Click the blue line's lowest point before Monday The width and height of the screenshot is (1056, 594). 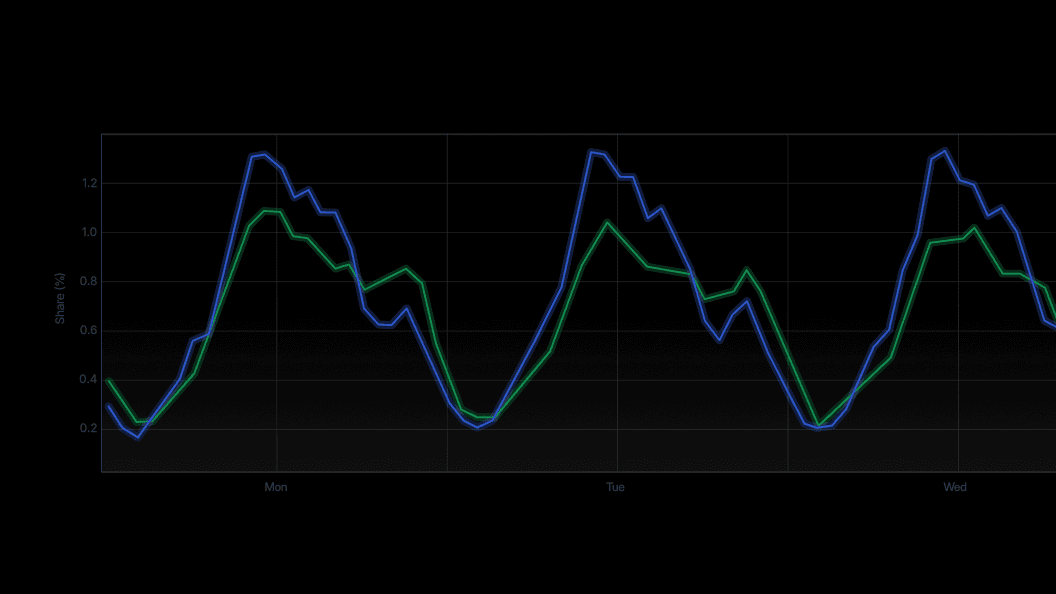click(138, 437)
